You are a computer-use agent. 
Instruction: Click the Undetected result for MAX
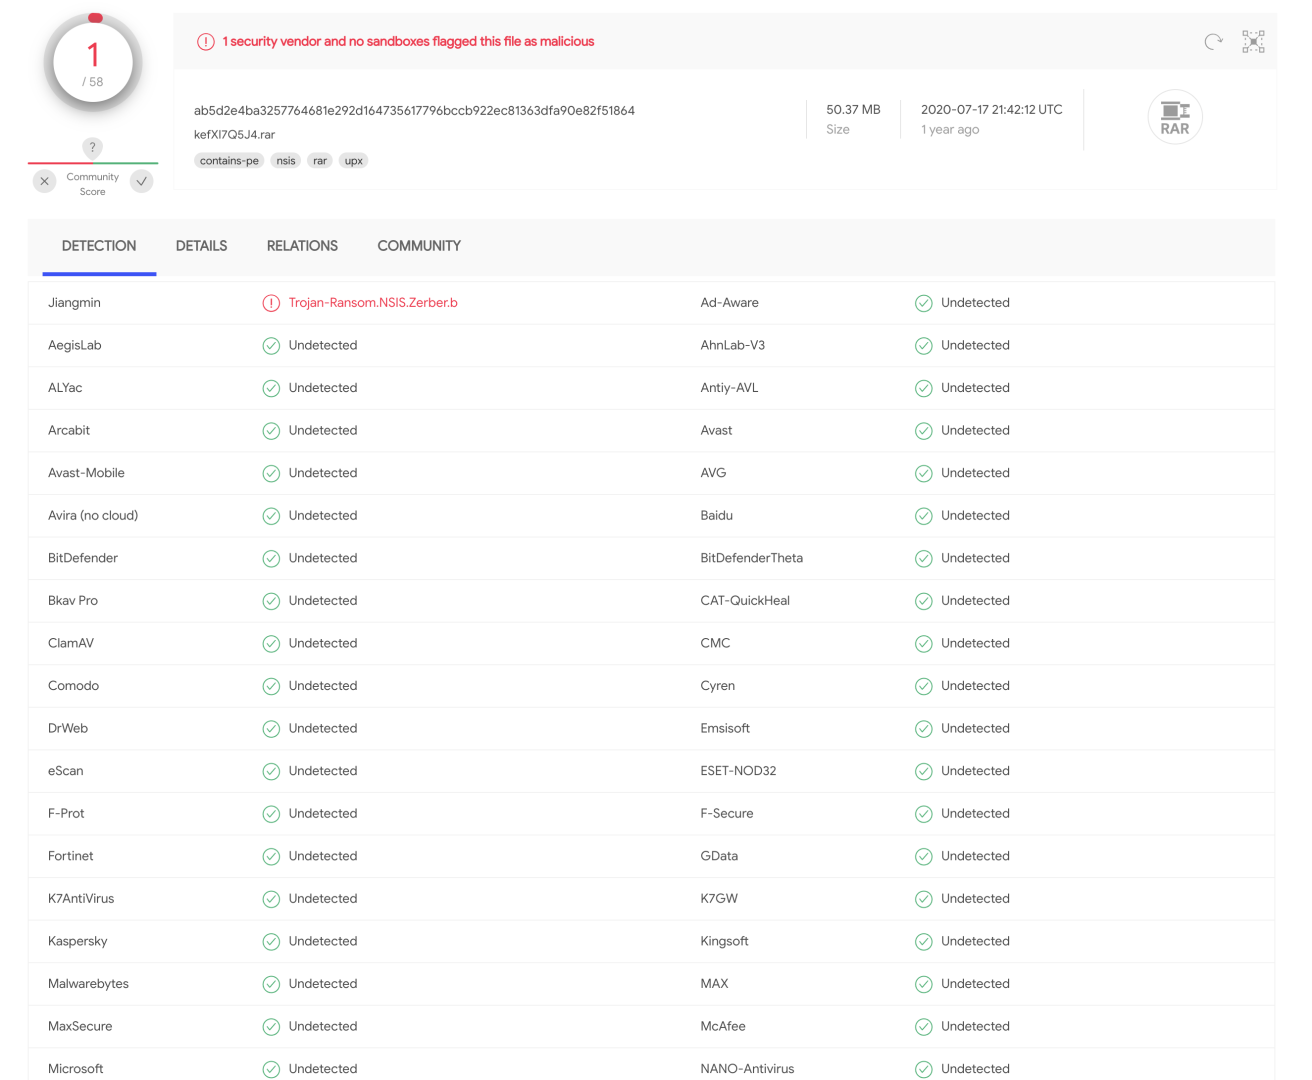click(x=975, y=984)
